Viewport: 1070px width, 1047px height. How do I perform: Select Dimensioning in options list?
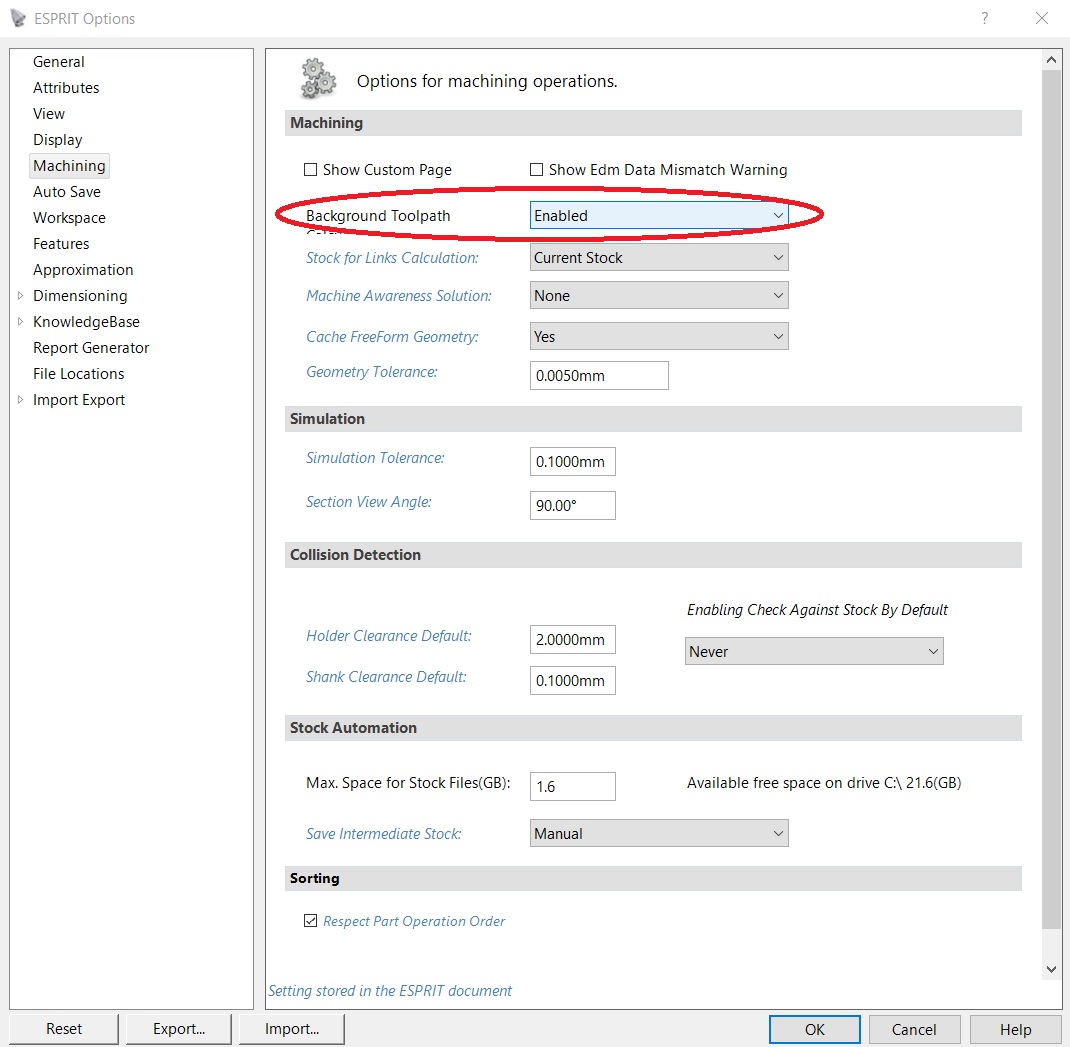click(x=81, y=296)
